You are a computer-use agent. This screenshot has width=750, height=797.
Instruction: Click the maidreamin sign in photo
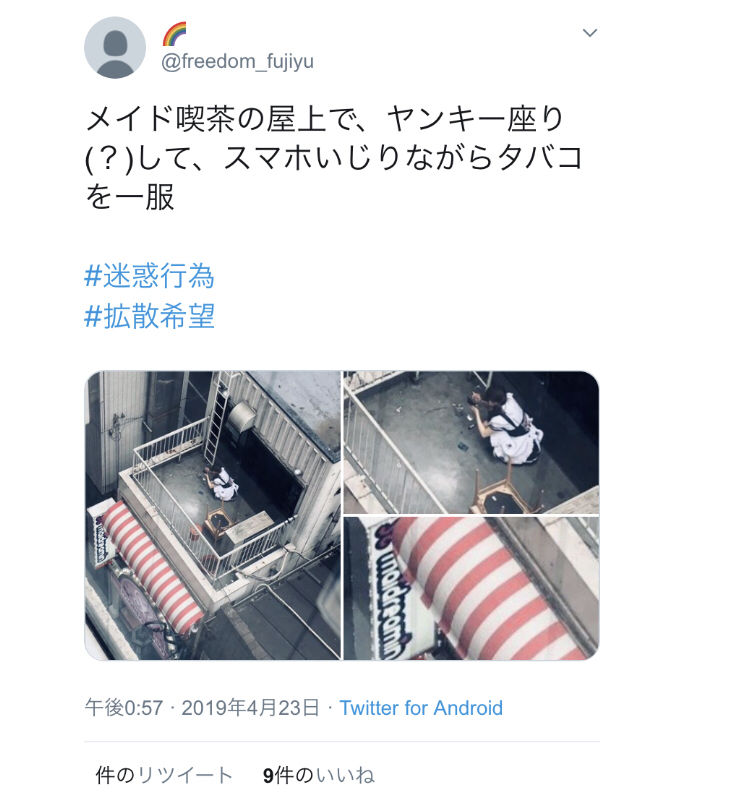pyautogui.click(x=391, y=589)
